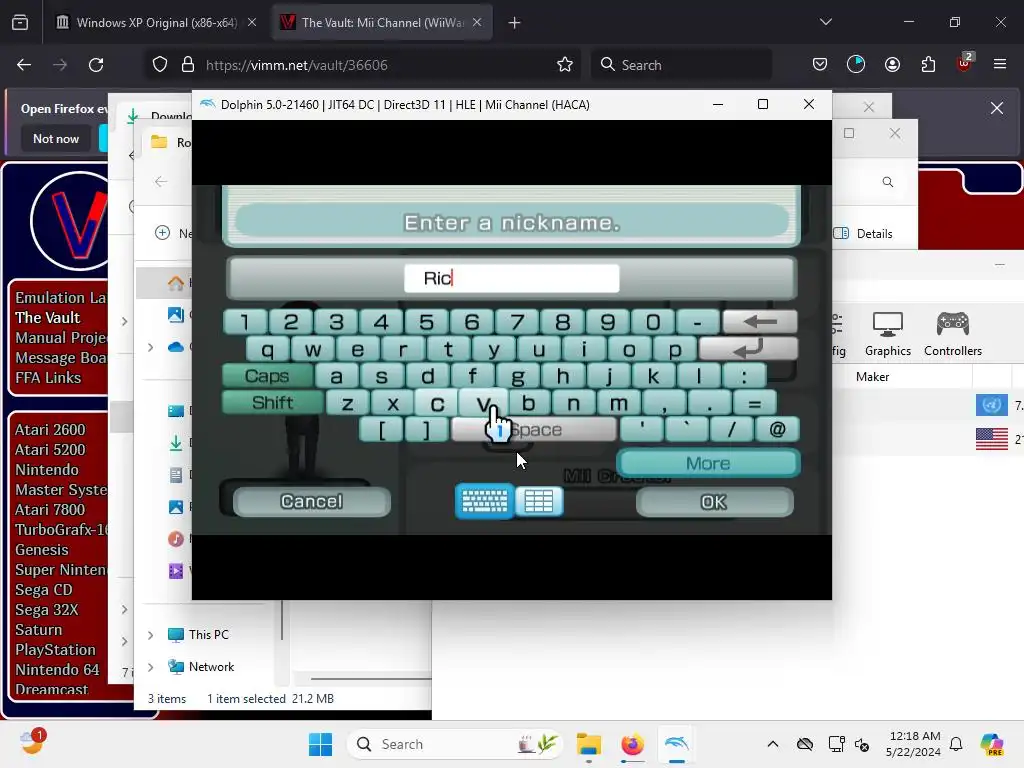Click the Firefox Search box
This screenshot has width=1024, height=768.
(682, 65)
